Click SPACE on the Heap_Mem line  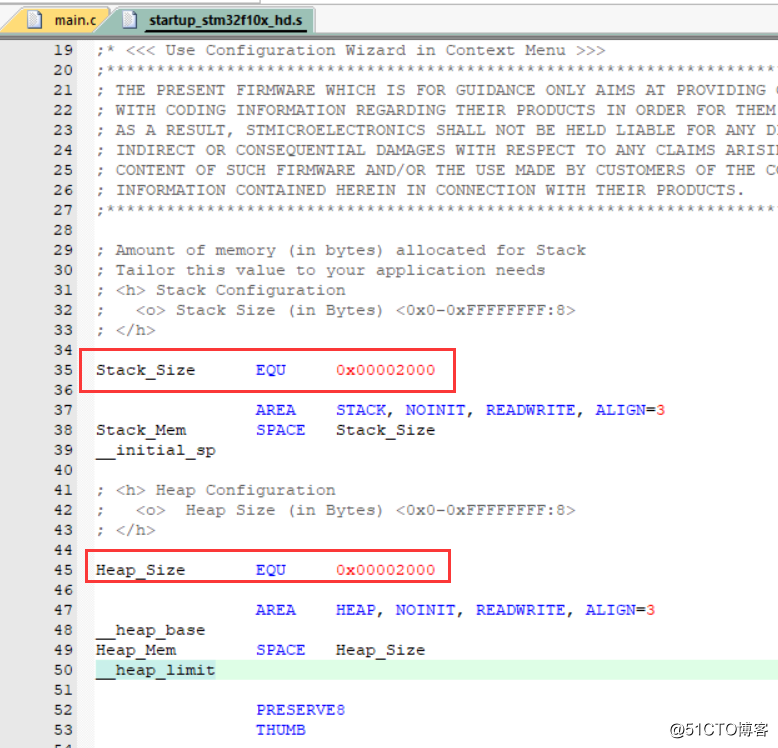[281, 650]
